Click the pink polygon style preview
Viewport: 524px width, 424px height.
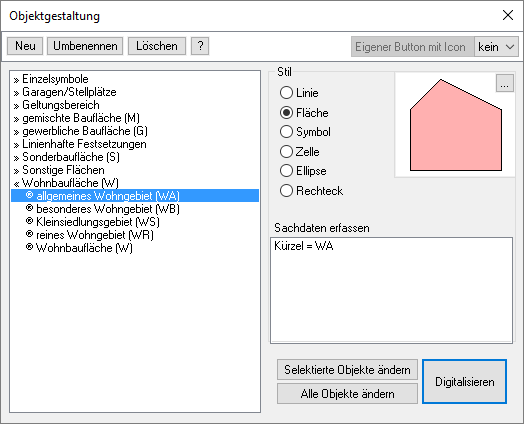tap(456, 126)
